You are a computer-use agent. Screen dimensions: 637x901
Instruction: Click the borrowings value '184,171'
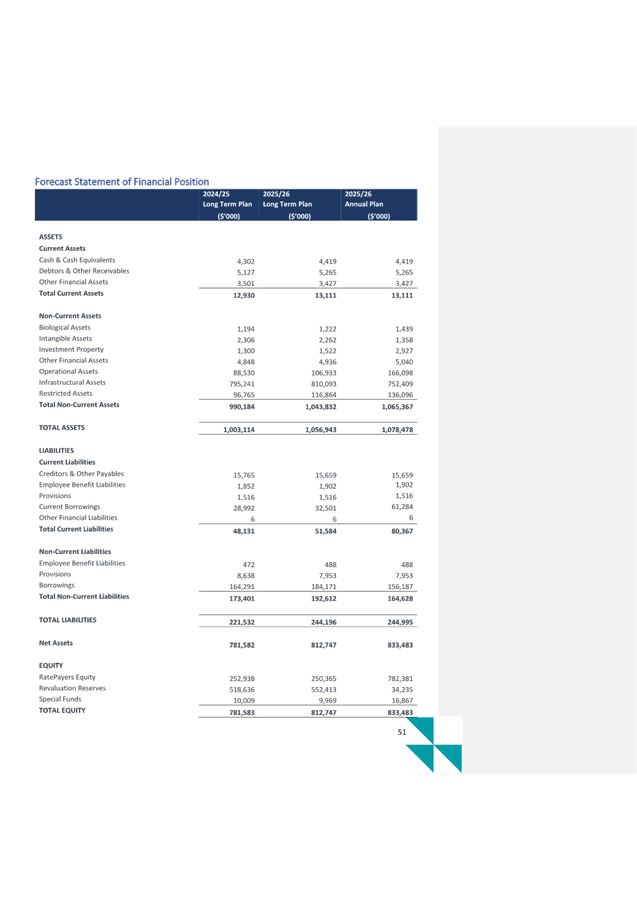[324, 587]
